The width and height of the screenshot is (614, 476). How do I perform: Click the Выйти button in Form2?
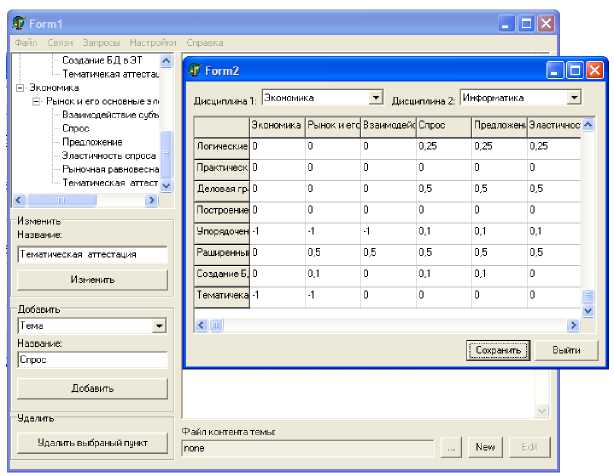point(566,350)
